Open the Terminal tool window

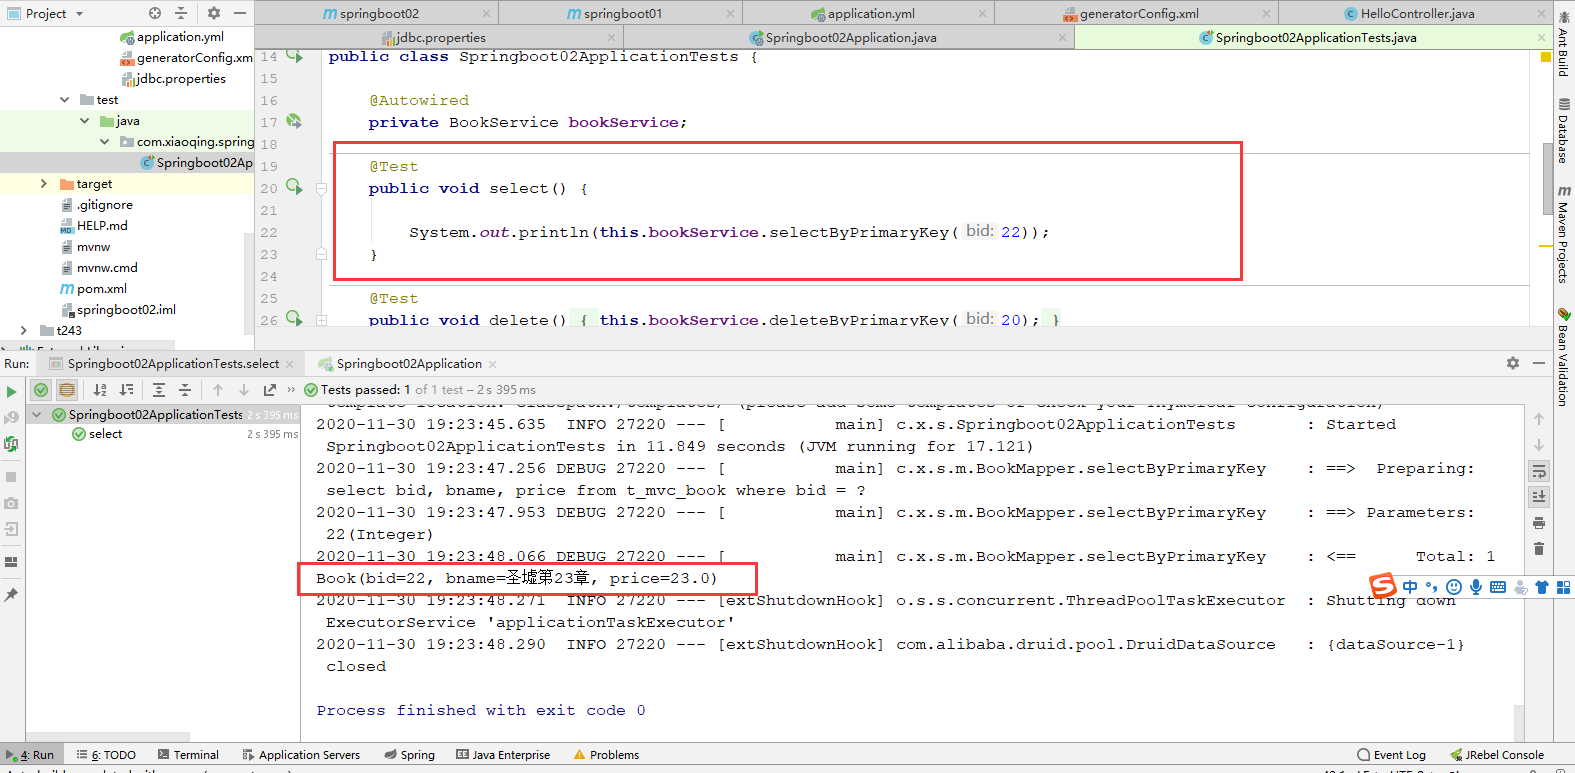pos(188,755)
